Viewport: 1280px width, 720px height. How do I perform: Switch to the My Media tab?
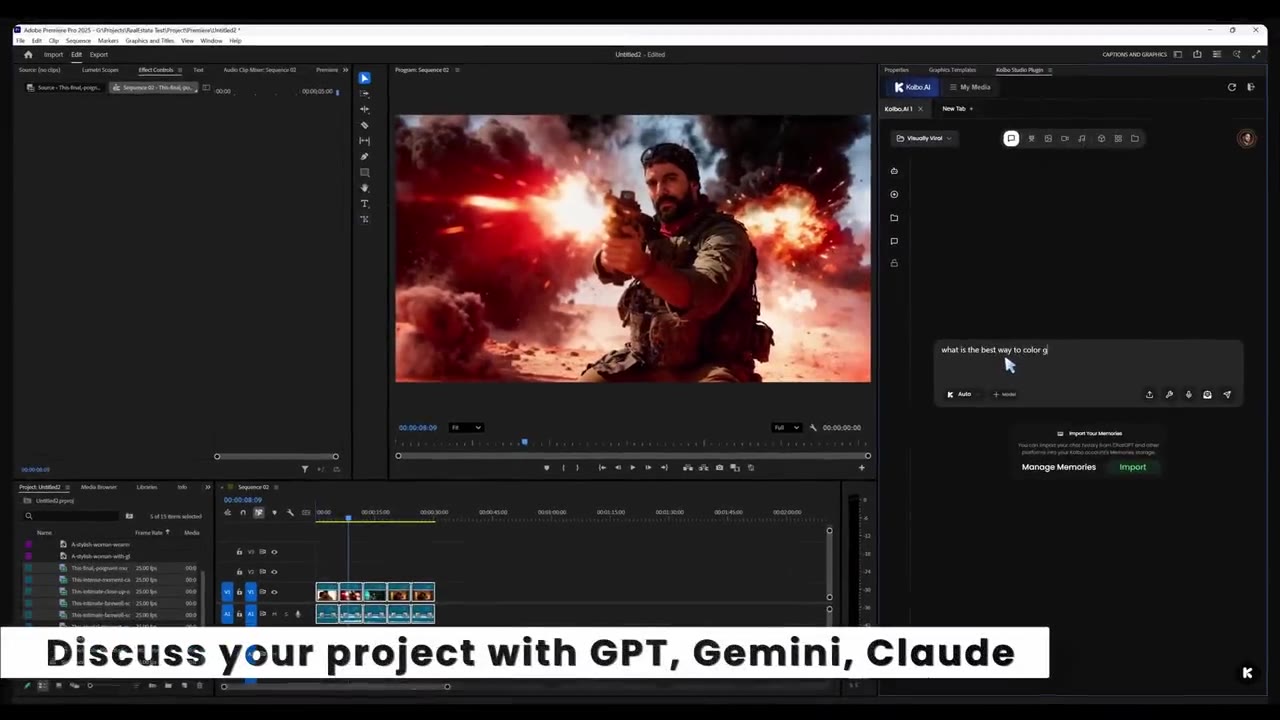tap(970, 87)
